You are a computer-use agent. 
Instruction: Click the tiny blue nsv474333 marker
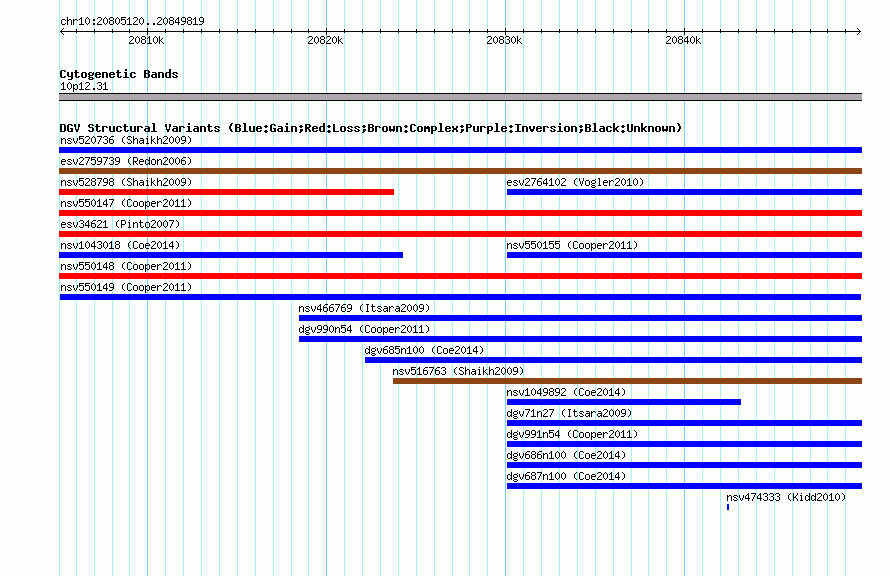(728, 507)
